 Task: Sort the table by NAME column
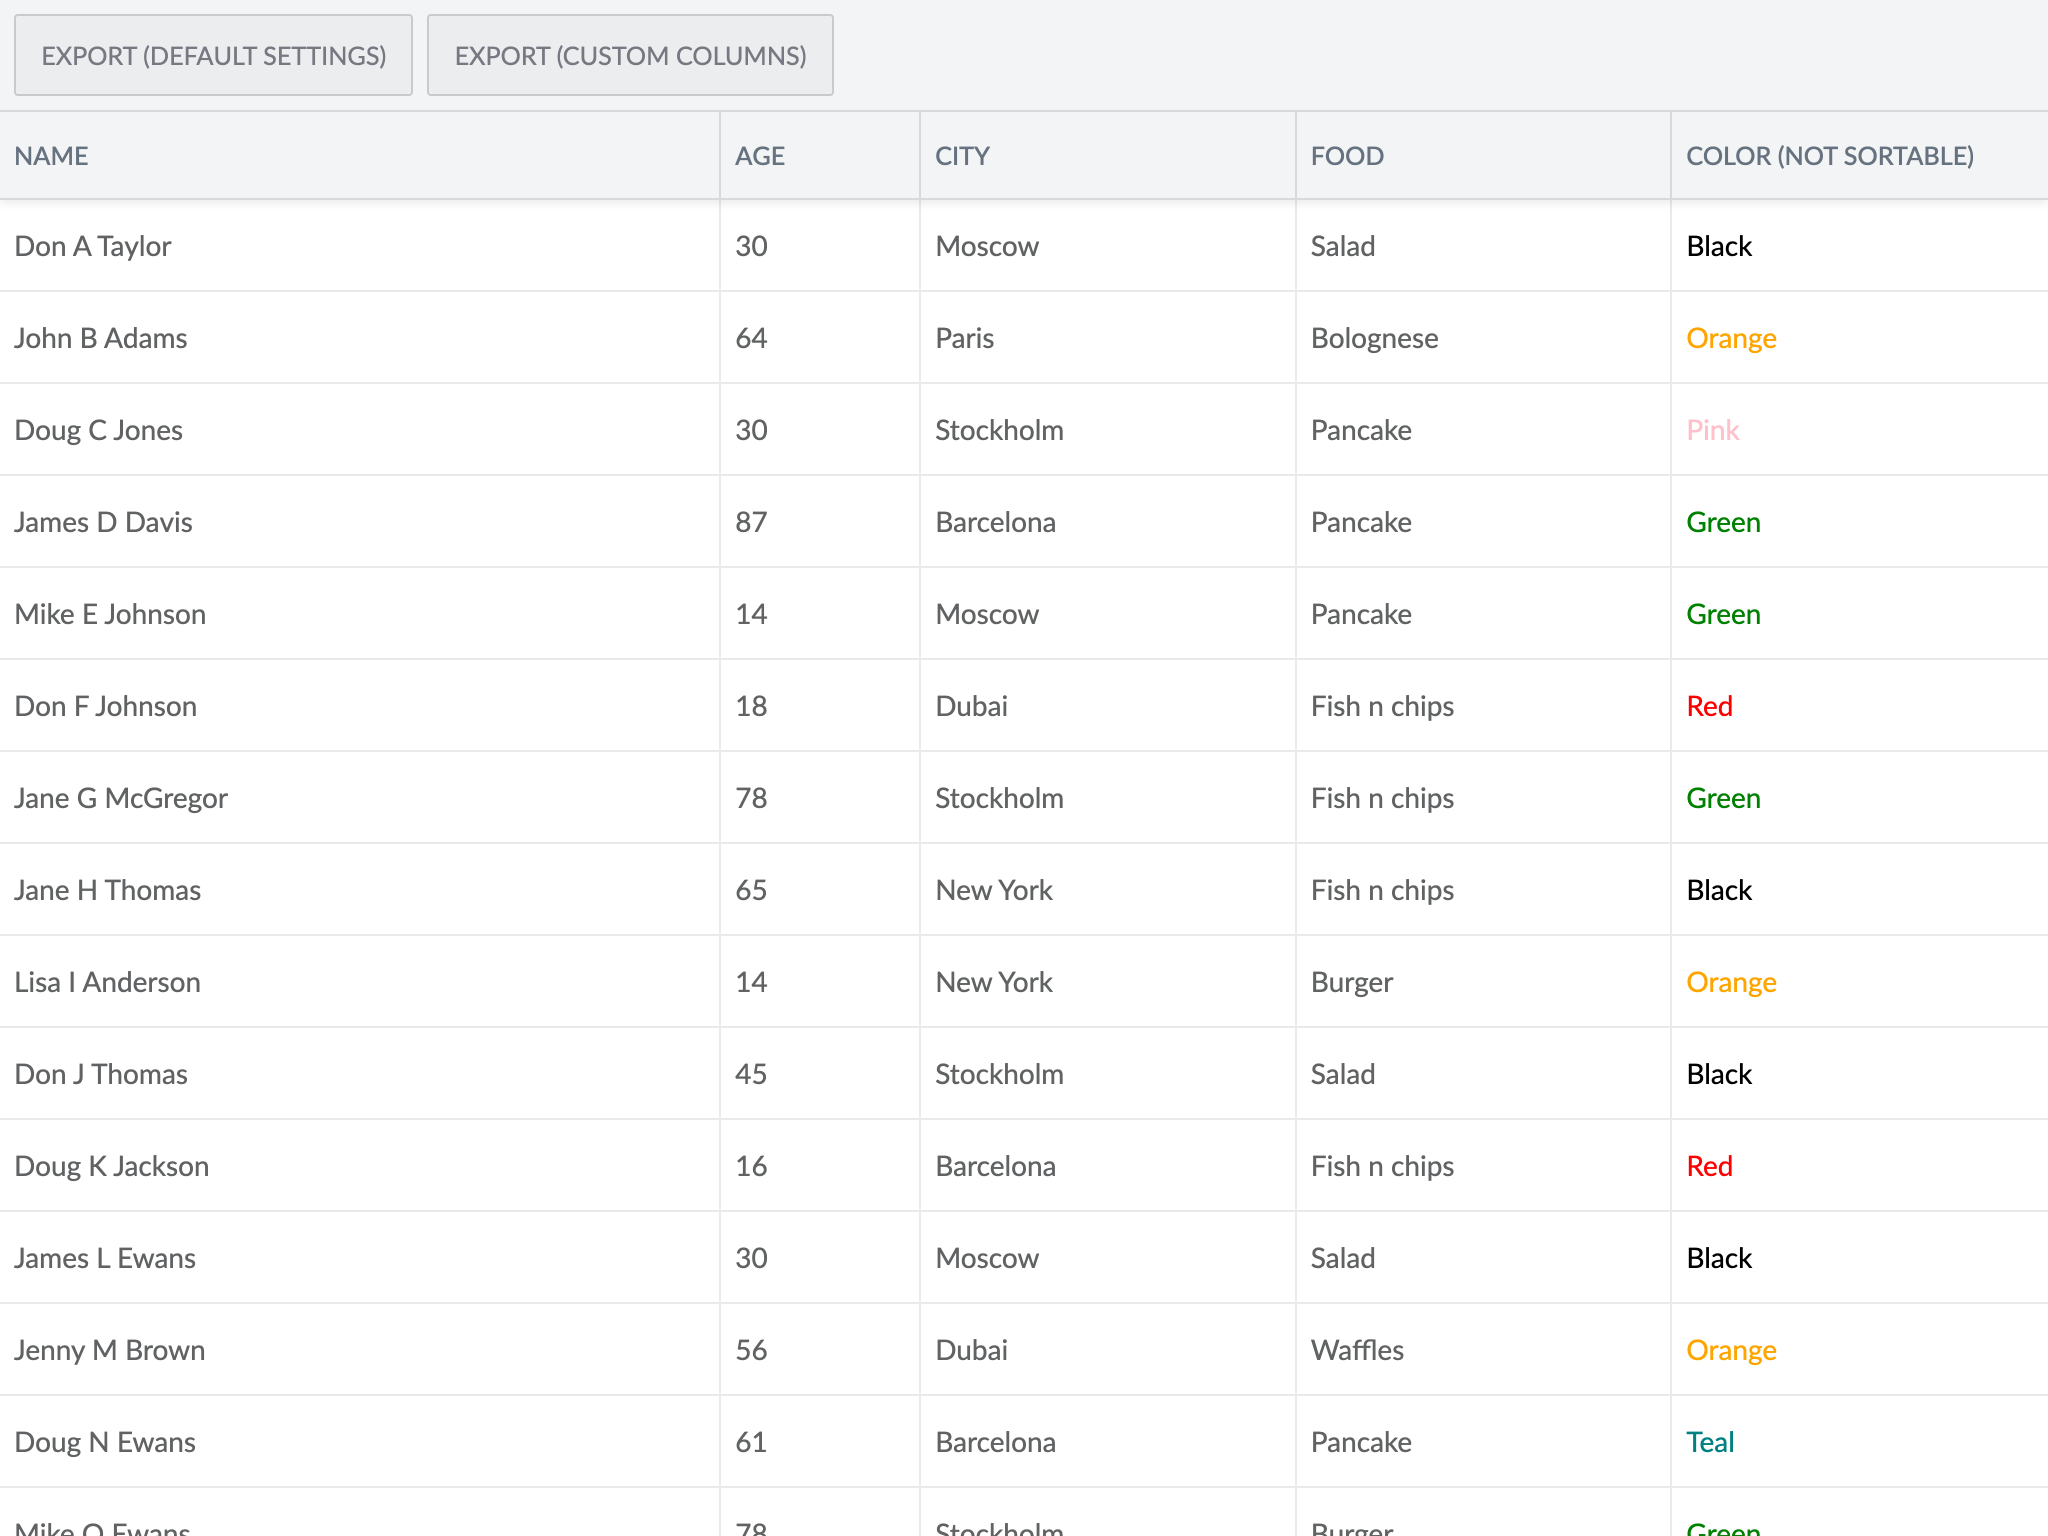point(51,155)
